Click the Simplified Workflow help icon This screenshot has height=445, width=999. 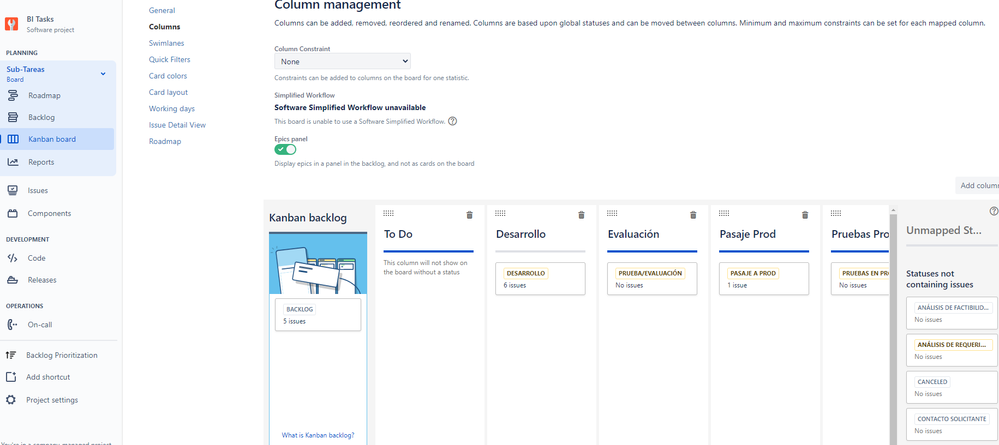[452, 121]
